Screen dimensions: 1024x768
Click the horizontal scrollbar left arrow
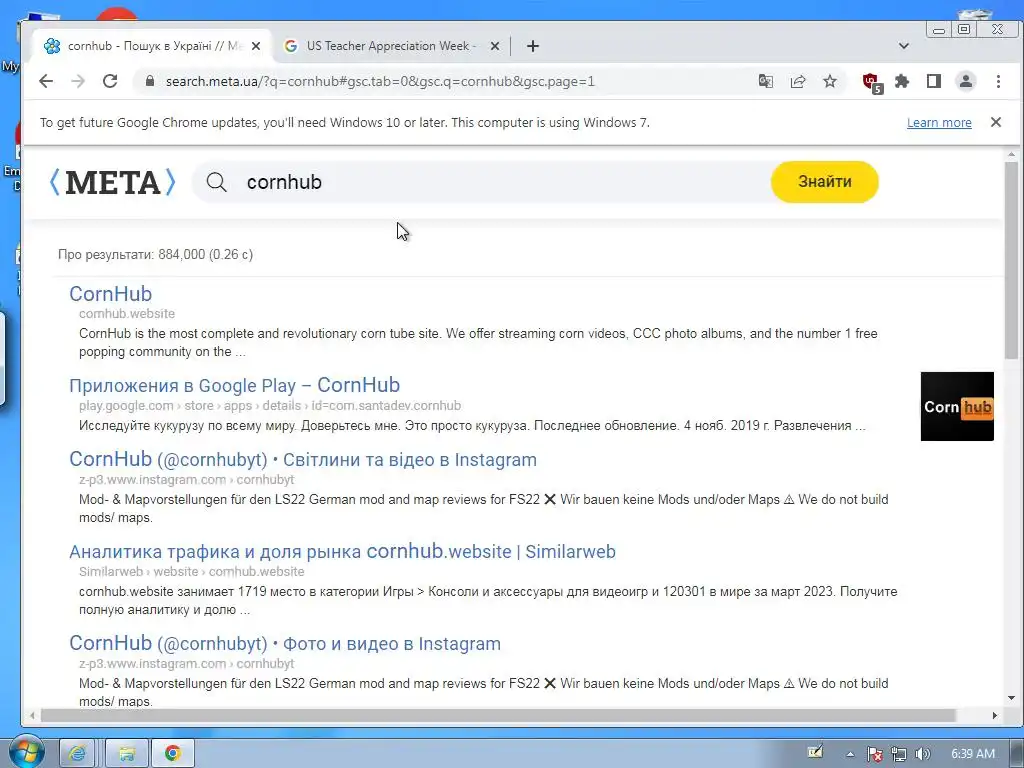32,716
